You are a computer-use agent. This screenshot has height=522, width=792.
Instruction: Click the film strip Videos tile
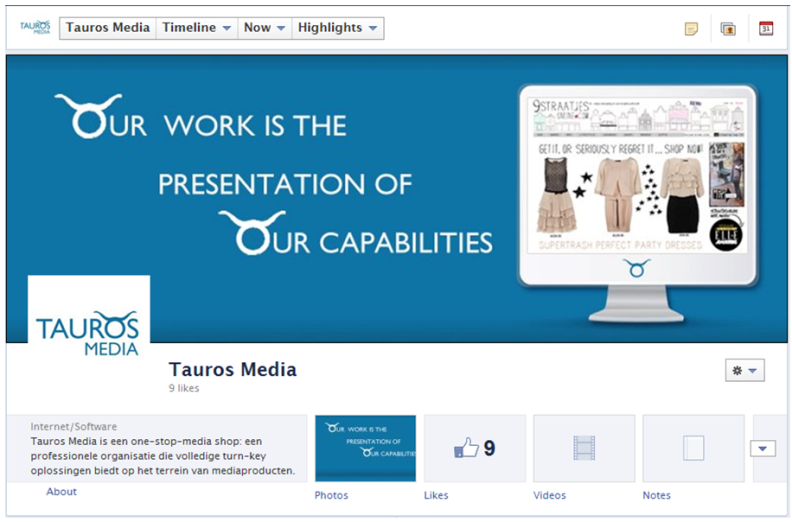tap(584, 448)
